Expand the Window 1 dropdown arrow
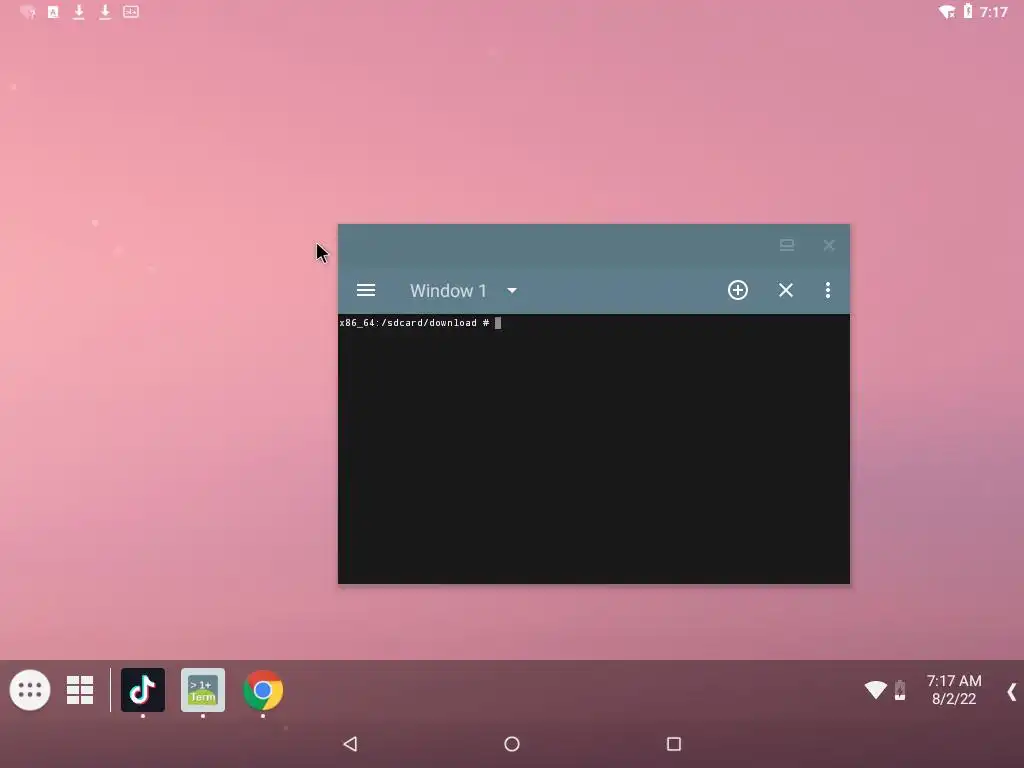The height and width of the screenshot is (768, 1024). pos(512,291)
